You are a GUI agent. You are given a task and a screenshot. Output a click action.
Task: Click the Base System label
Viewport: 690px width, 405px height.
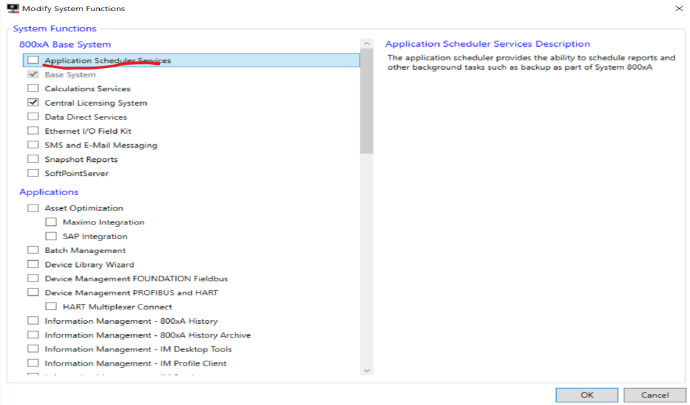tap(70, 75)
